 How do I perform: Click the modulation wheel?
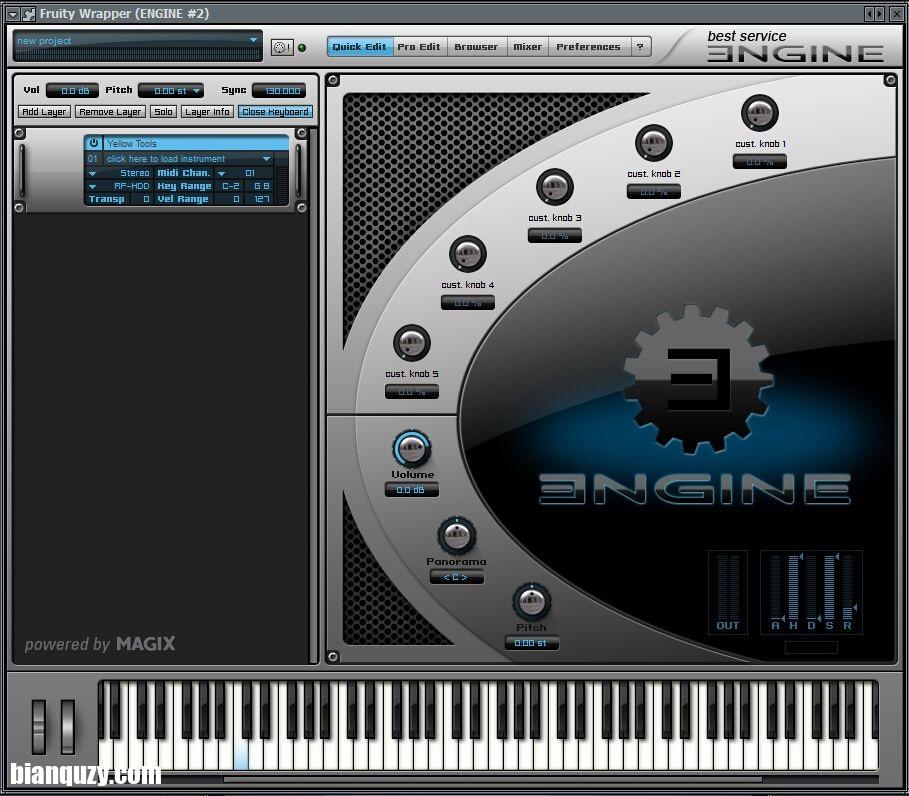68,726
